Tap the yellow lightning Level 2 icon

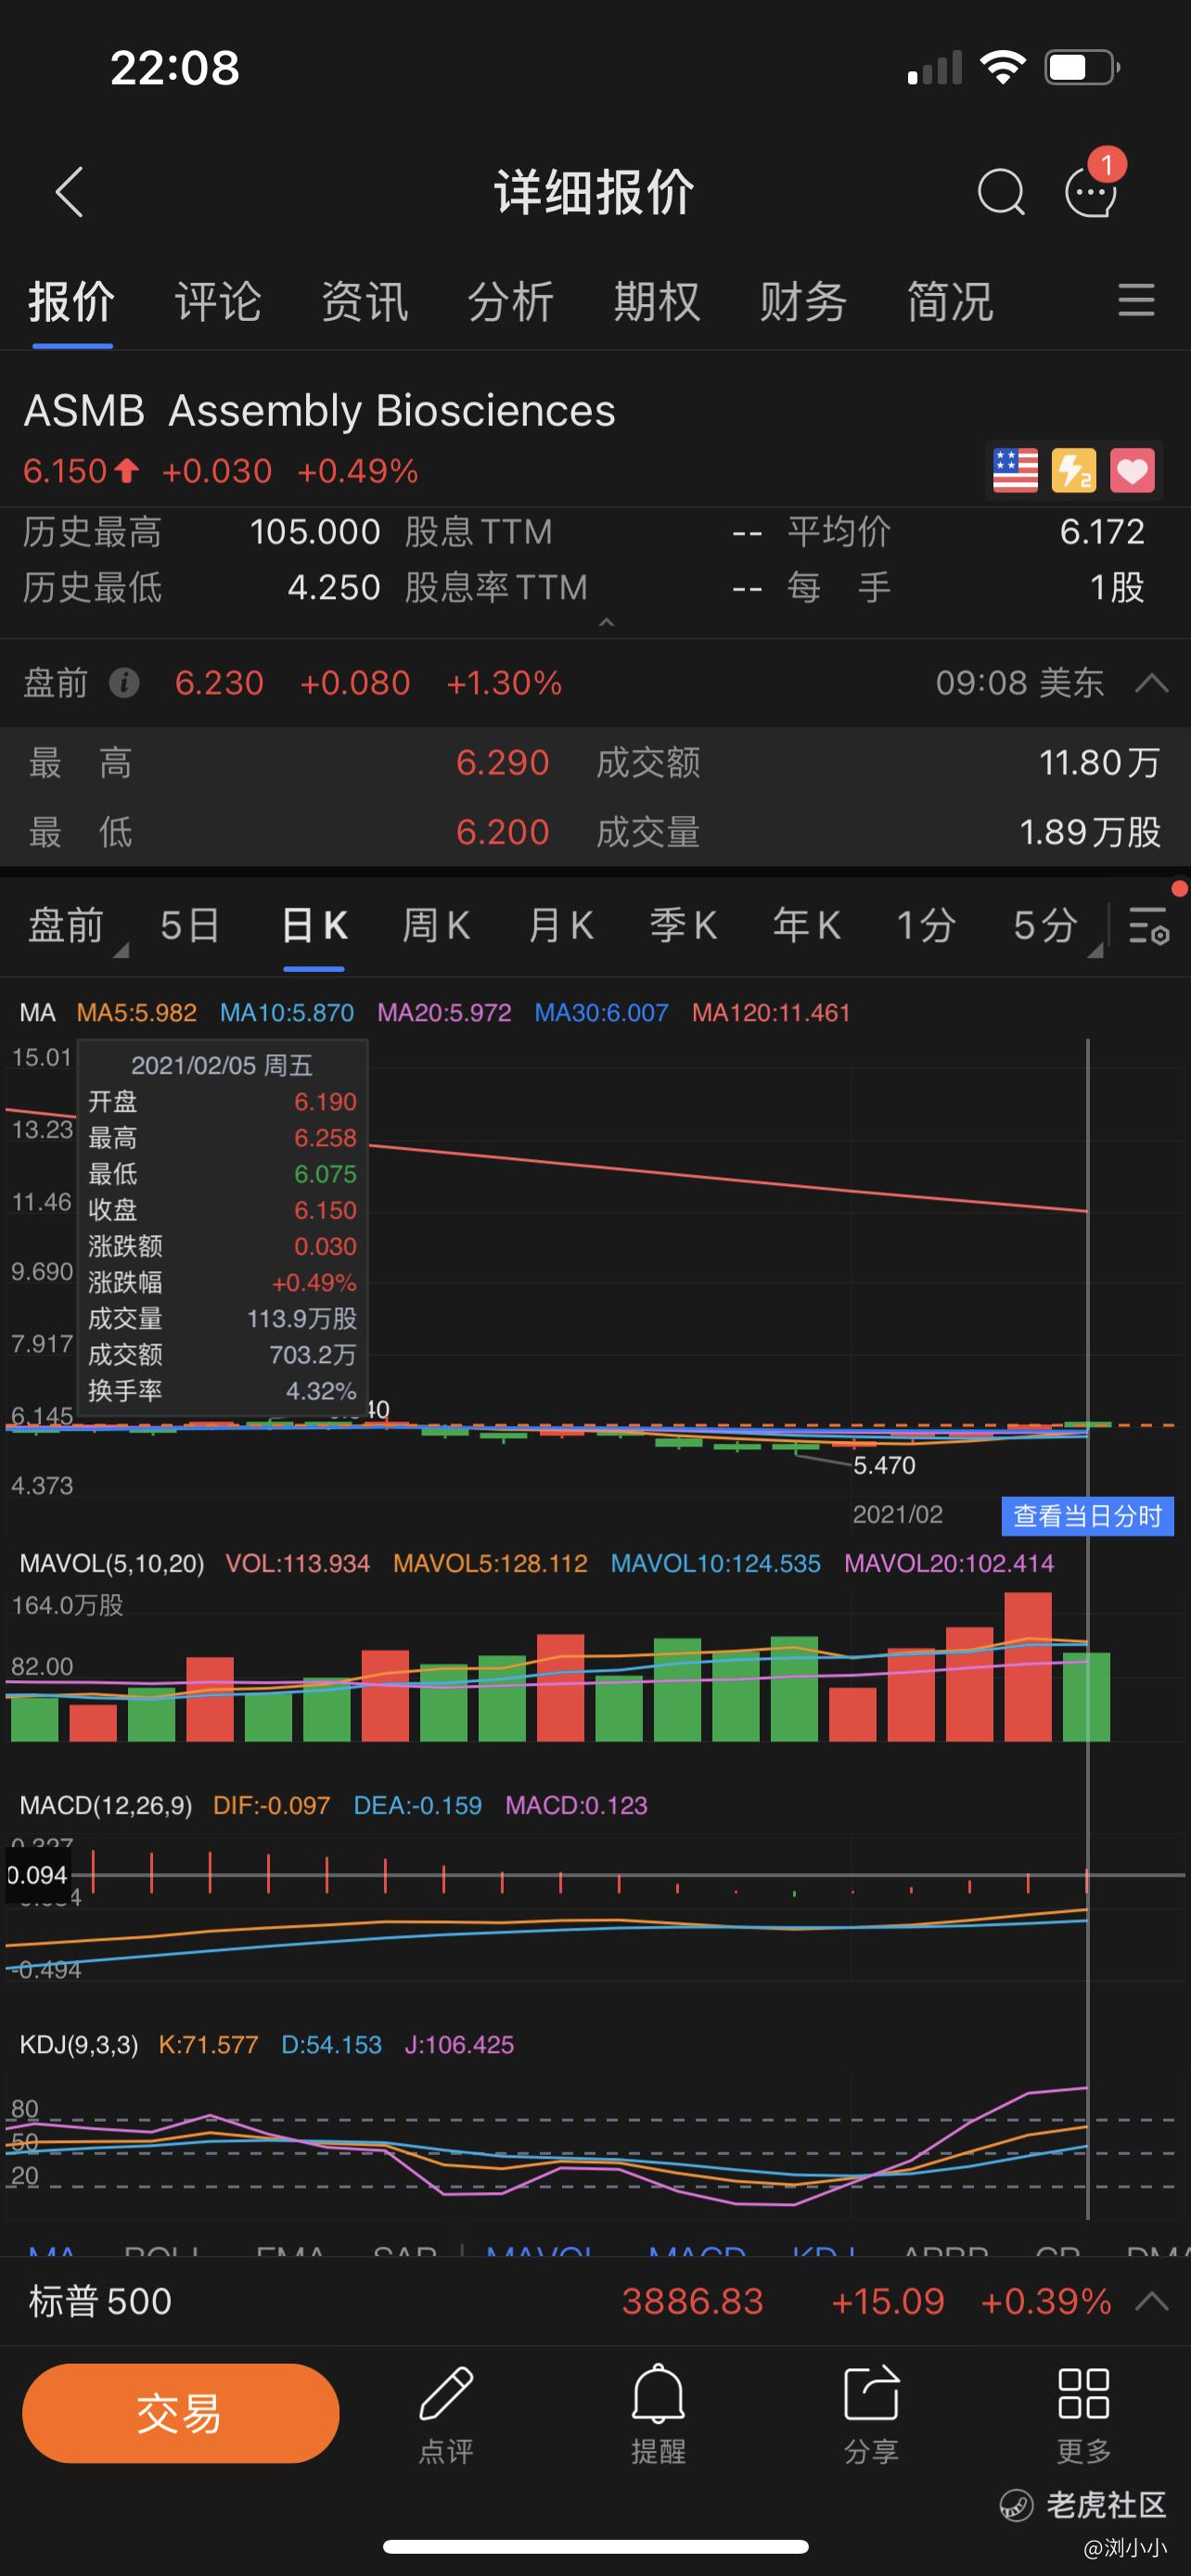1073,470
